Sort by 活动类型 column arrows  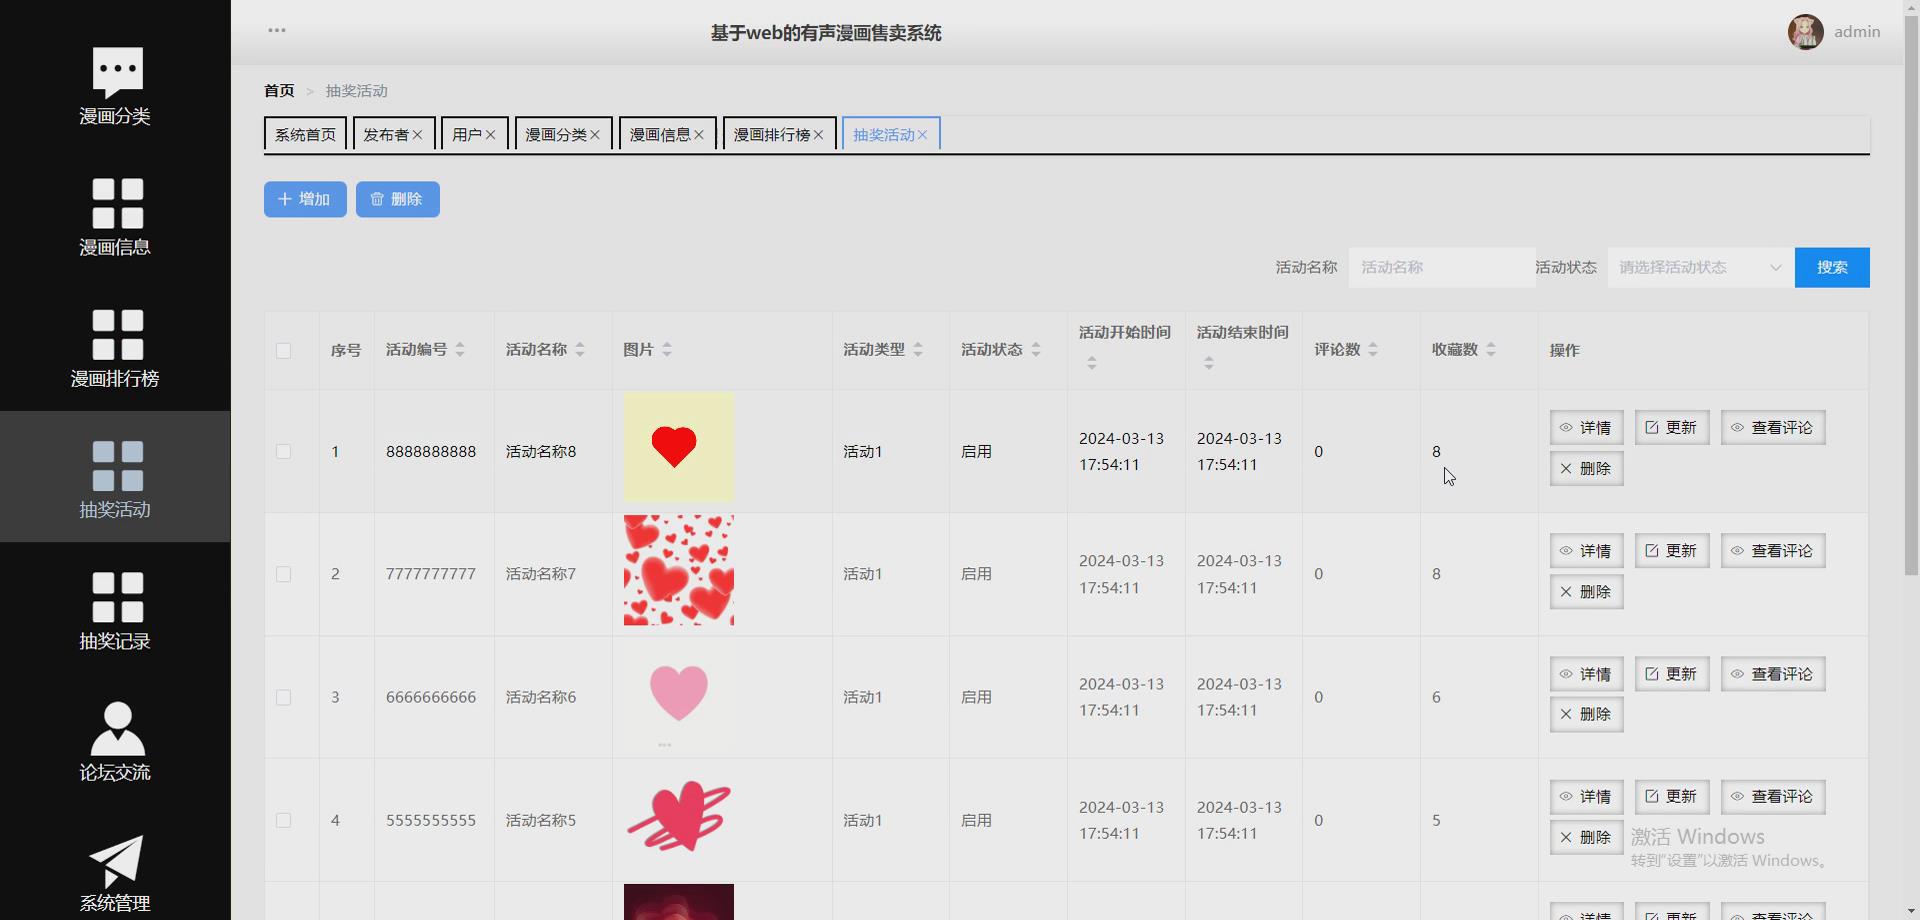click(x=918, y=350)
